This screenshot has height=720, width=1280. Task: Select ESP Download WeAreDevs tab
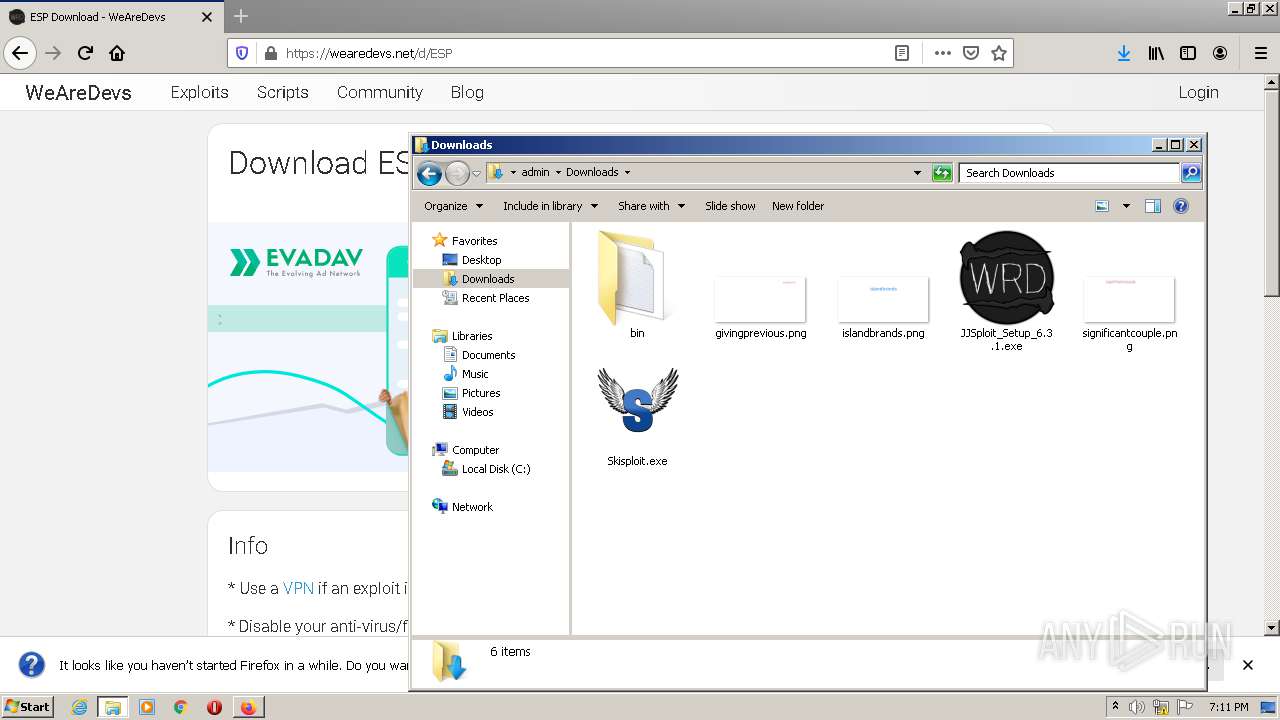110,17
